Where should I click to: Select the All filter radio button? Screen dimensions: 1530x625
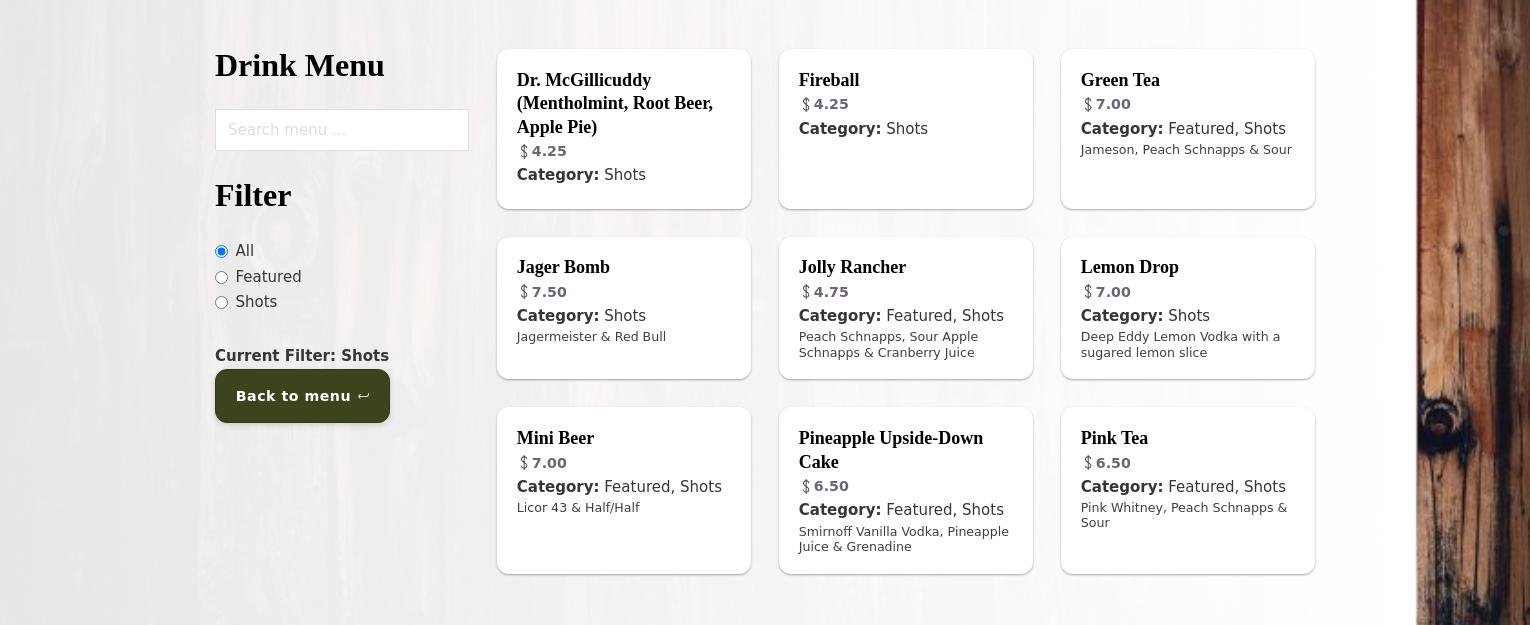click(x=222, y=251)
